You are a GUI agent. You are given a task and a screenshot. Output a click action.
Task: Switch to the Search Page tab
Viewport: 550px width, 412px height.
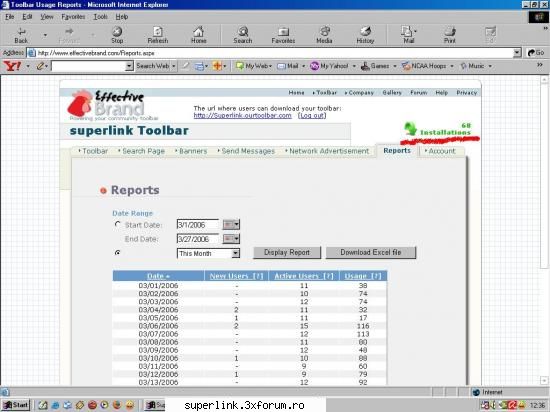pos(142,151)
